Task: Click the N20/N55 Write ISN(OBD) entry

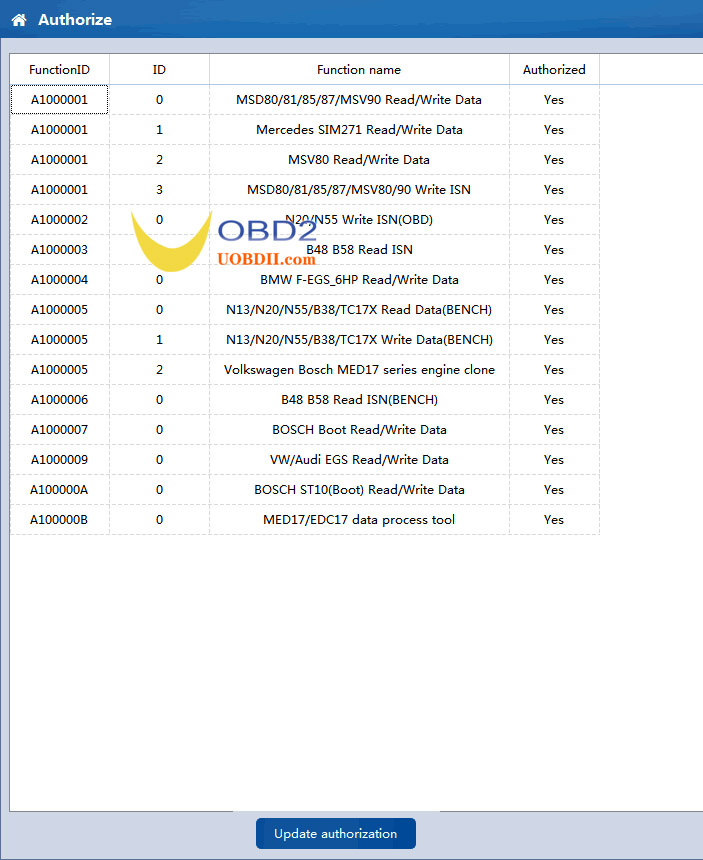Action: tap(359, 219)
